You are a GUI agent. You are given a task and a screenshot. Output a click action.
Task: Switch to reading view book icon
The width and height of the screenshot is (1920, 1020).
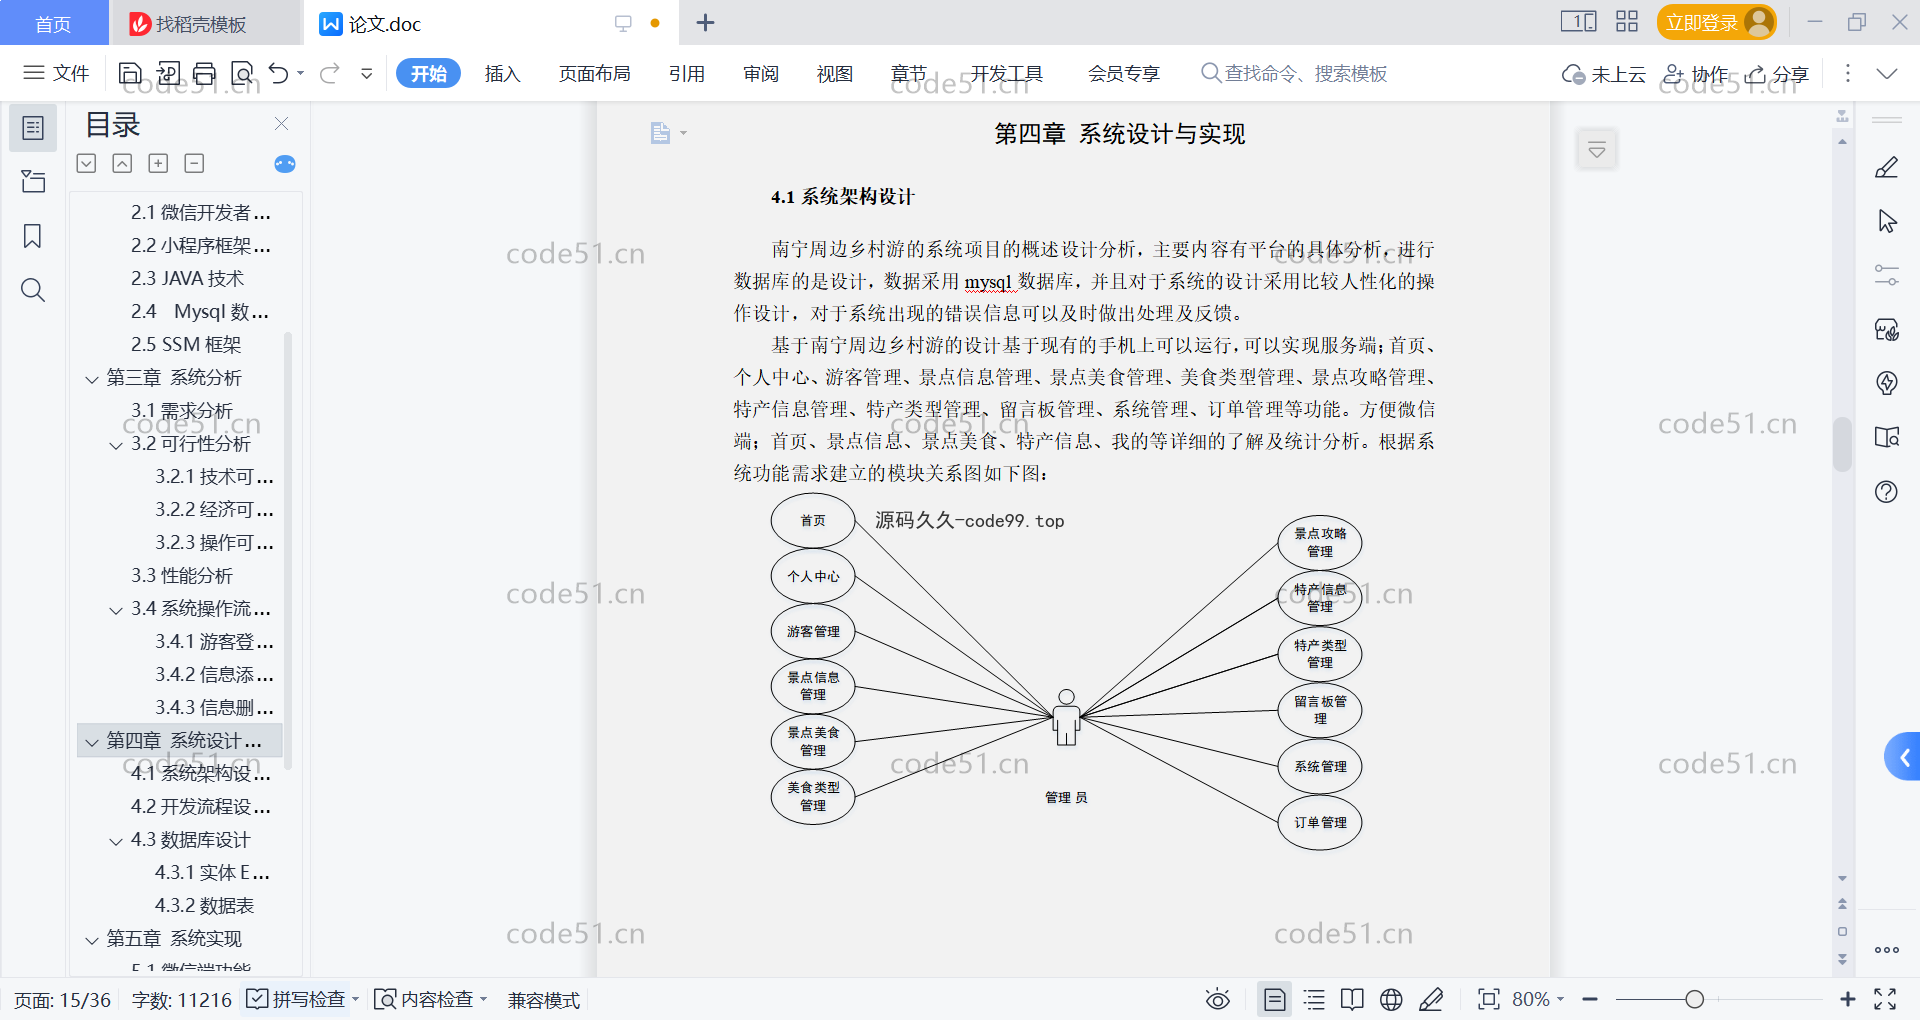[x=1352, y=999]
